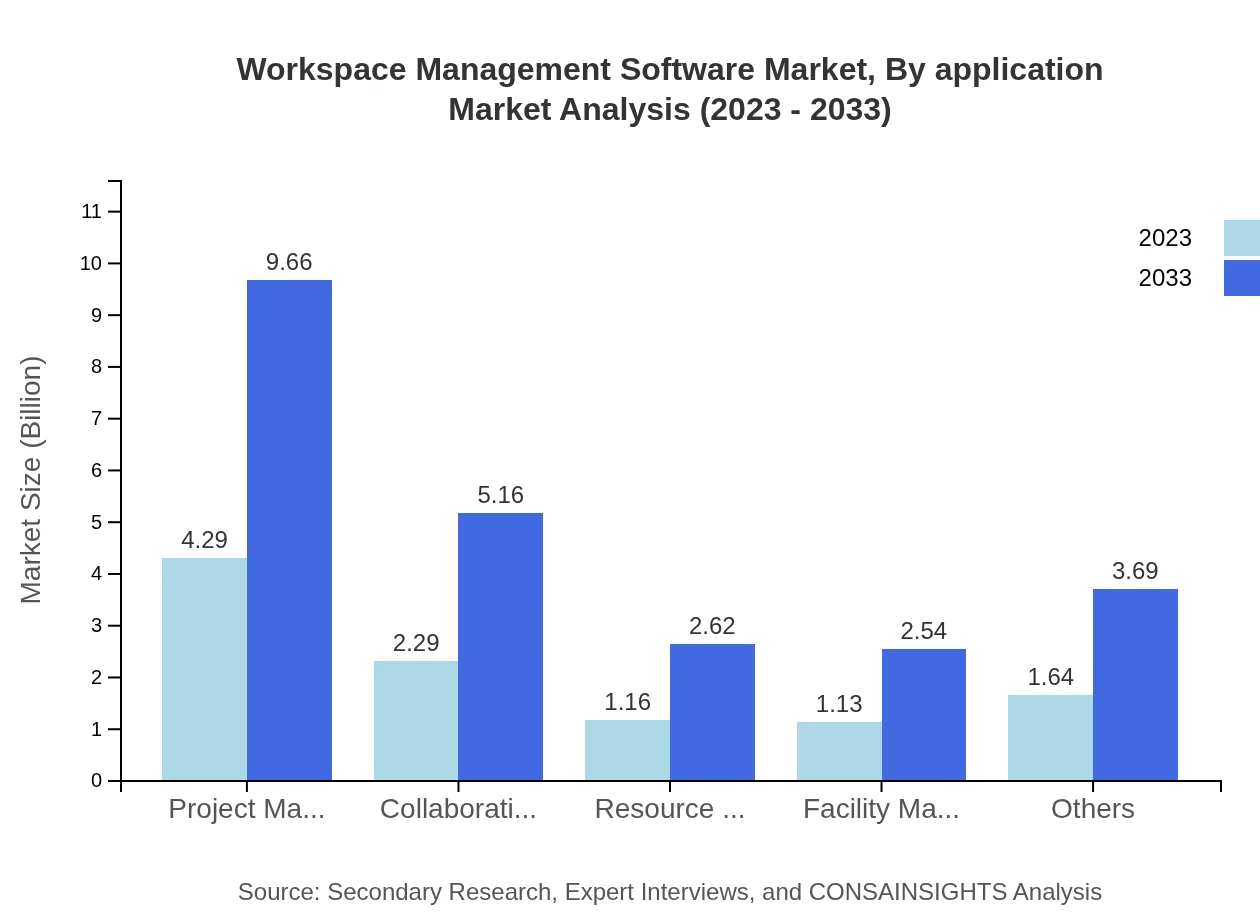
Task: Click the CONSAINSIGHTS source attribution text
Action: coord(669,891)
